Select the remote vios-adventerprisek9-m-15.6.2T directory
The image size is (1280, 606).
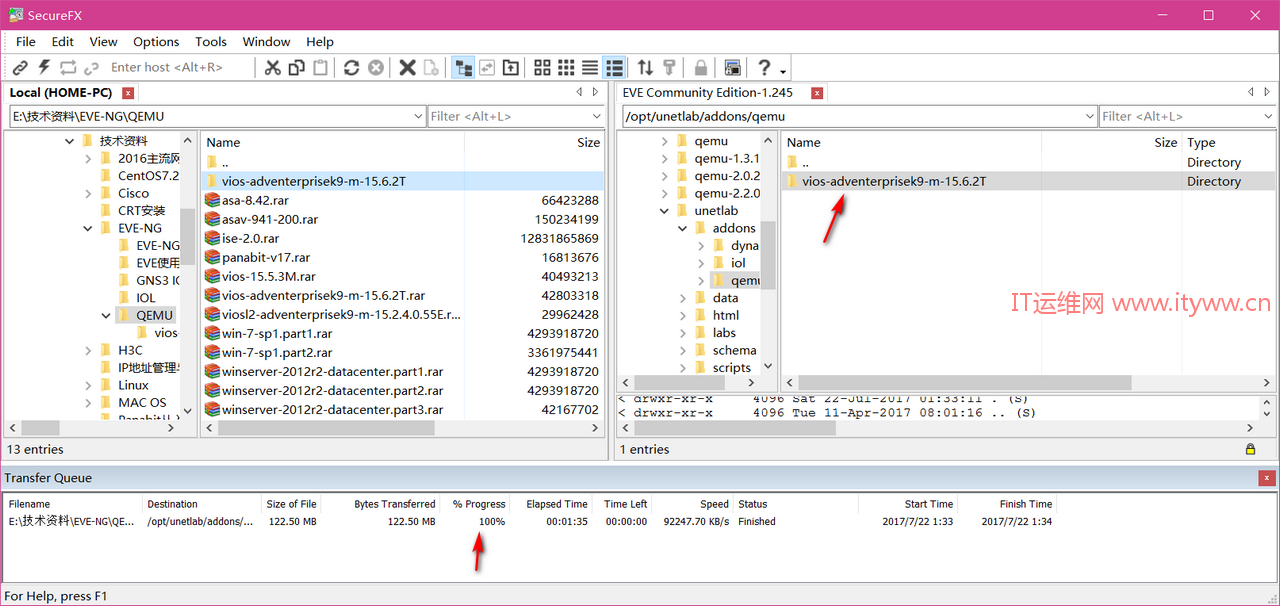[x=1029, y=181]
